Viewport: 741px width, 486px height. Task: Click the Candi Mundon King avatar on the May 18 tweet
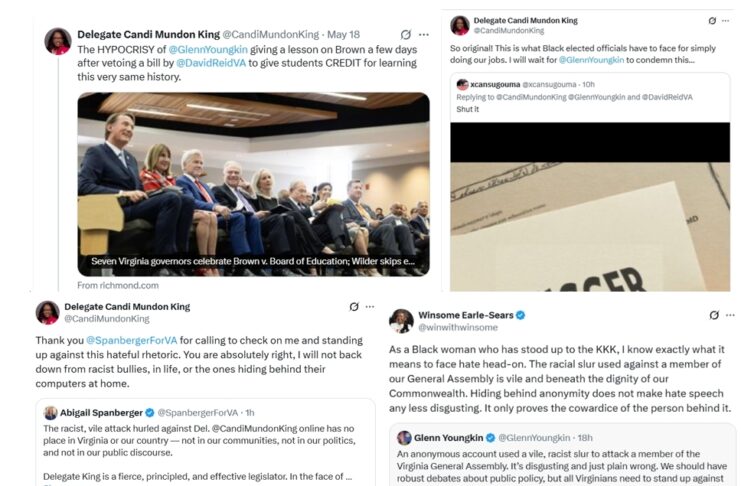(58, 41)
